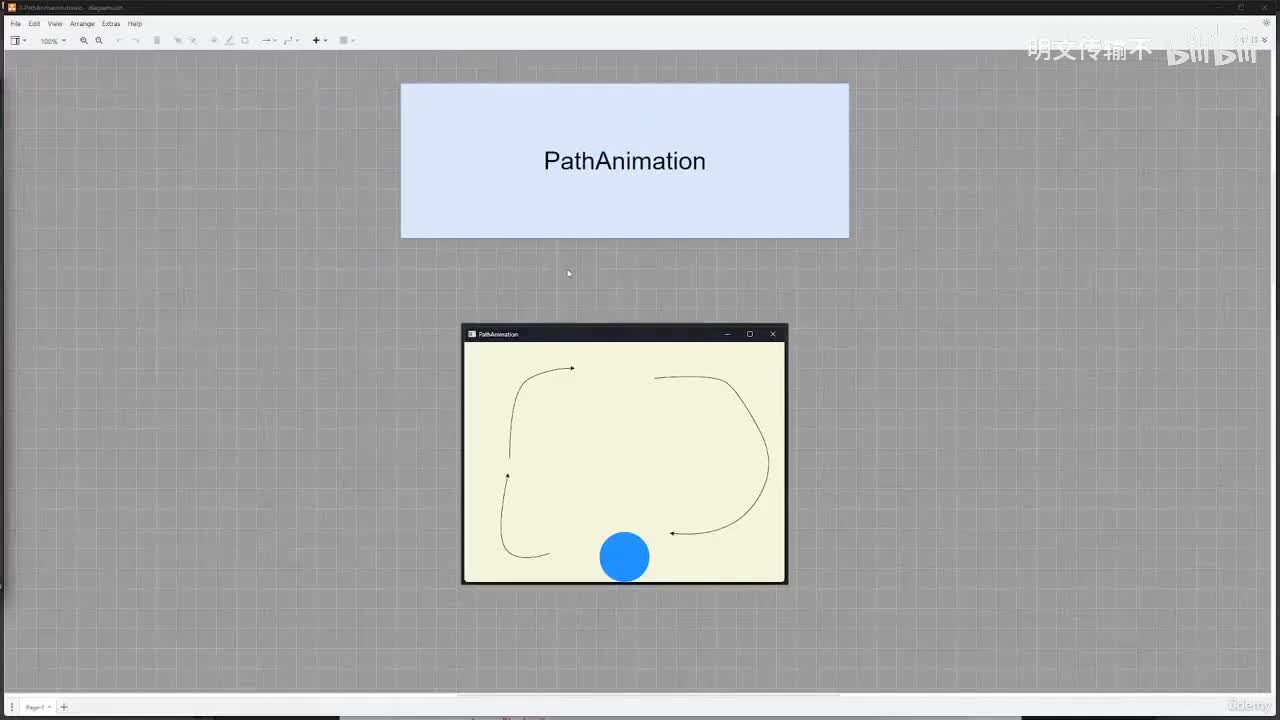The height and width of the screenshot is (720, 1280).
Task: Open the connection style dropdown
Action: [269, 41]
